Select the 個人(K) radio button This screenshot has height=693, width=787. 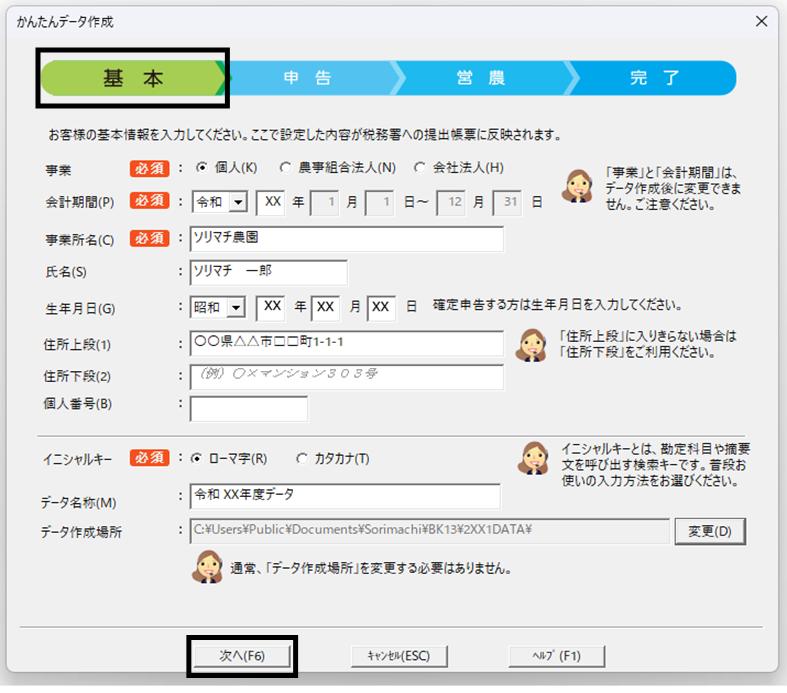(202, 168)
